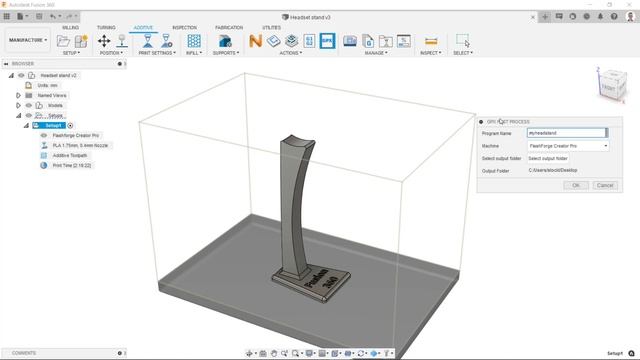Open the INSPECT dropdown menu
Screen dimensions: 640x360
[x=431, y=53]
